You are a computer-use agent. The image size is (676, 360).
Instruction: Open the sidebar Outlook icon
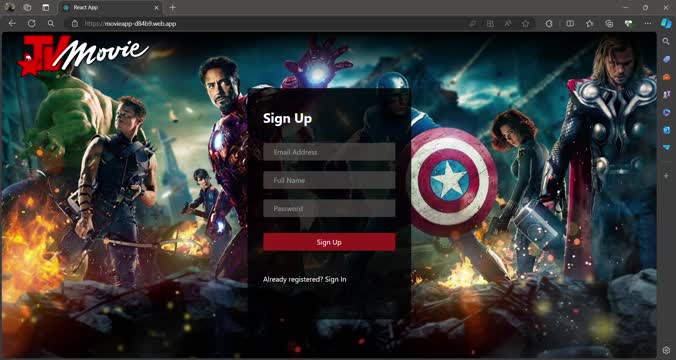click(667, 130)
